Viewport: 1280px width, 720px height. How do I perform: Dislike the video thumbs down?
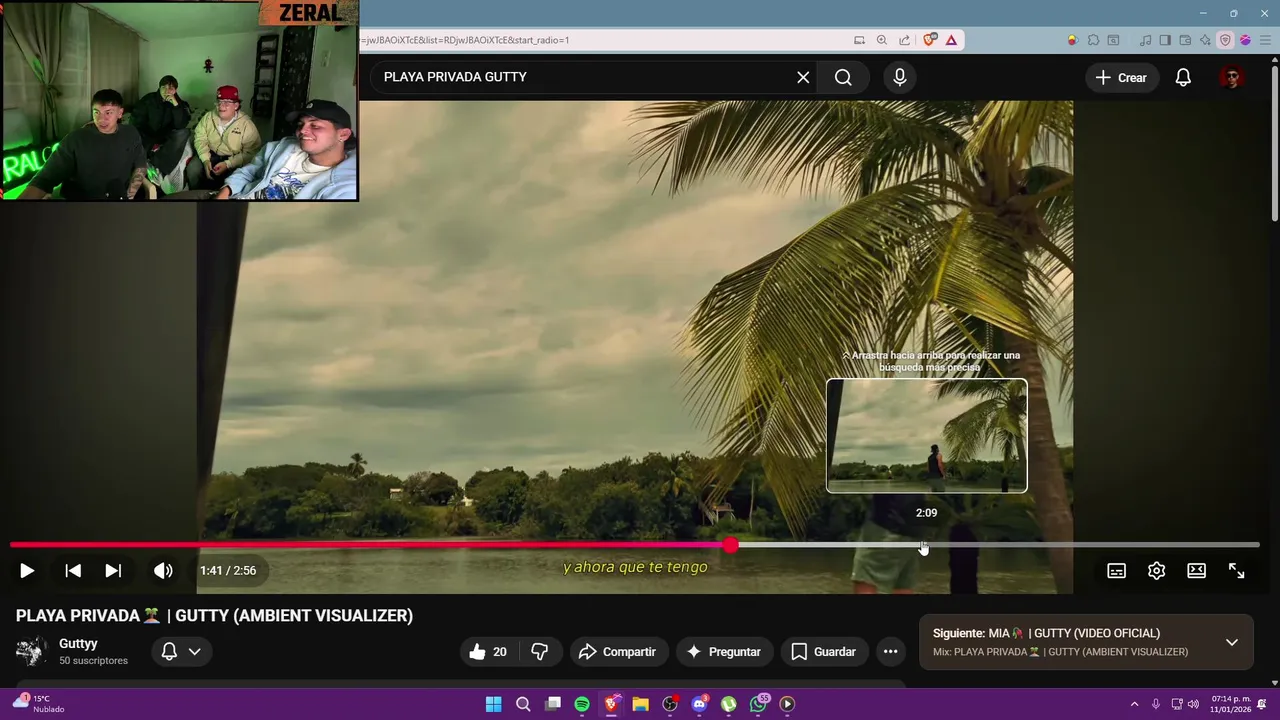pos(540,652)
